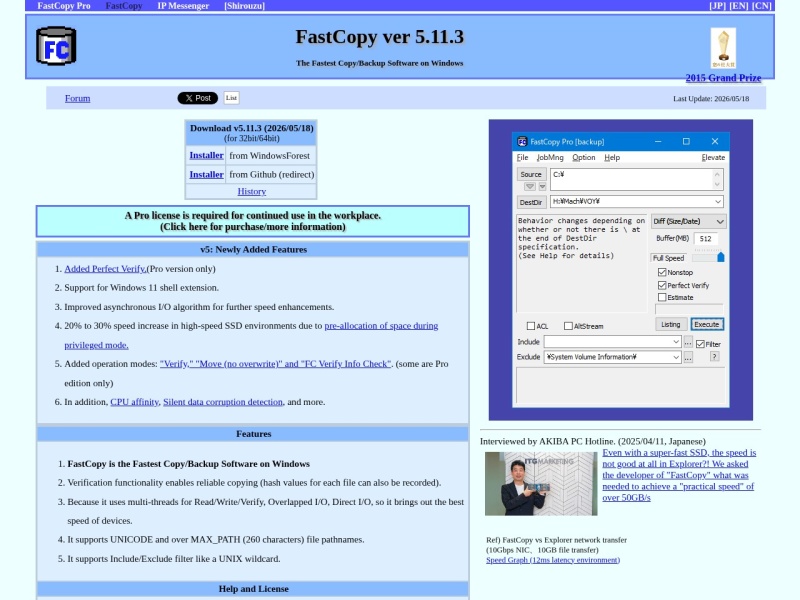Click the ? help button near Filter
This screenshot has height=600, width=800.
pyautogui.click(x=714, y=357)
